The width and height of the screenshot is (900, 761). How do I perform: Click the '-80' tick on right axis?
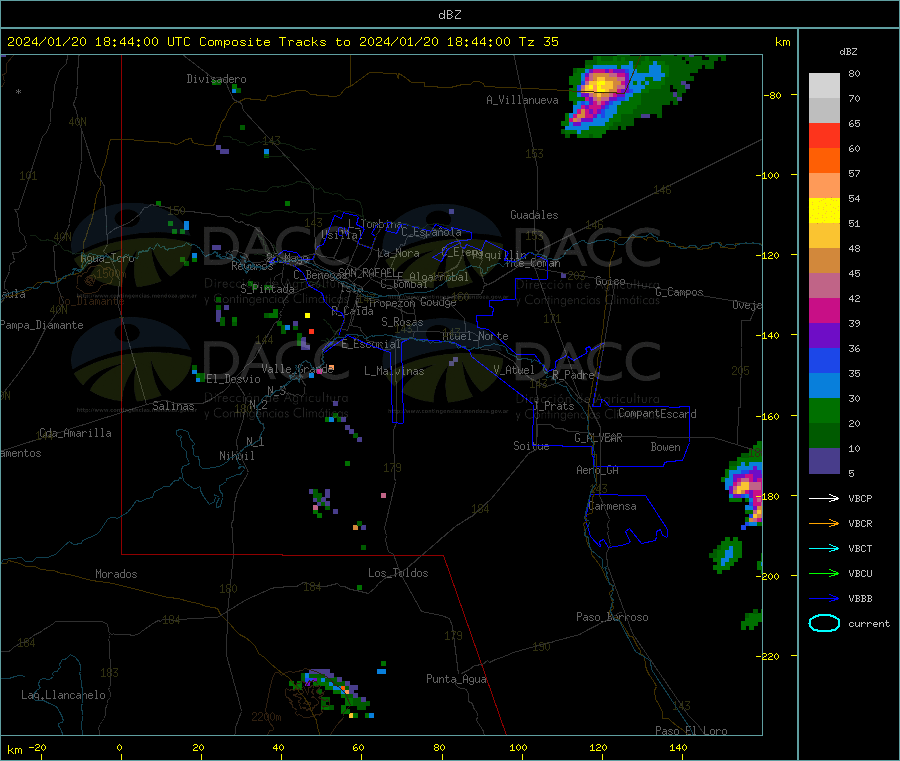coord(772,95)
